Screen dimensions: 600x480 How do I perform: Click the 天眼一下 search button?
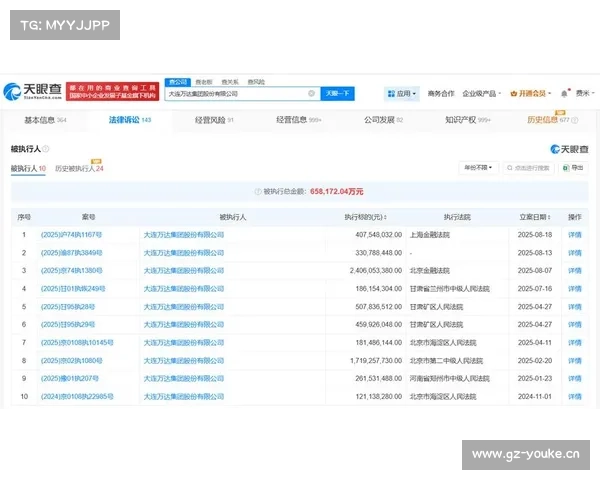point(337,93)
